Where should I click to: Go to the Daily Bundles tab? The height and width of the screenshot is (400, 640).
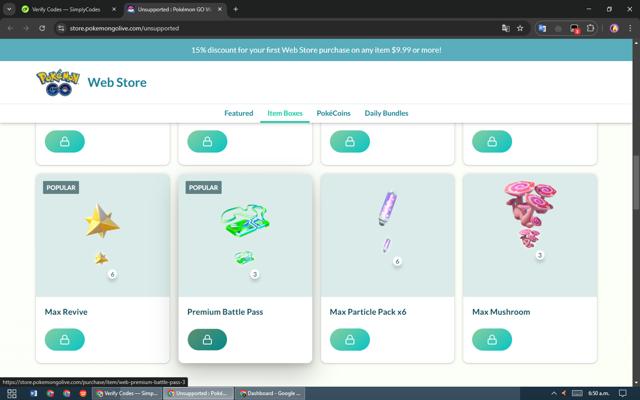(386, 113)
